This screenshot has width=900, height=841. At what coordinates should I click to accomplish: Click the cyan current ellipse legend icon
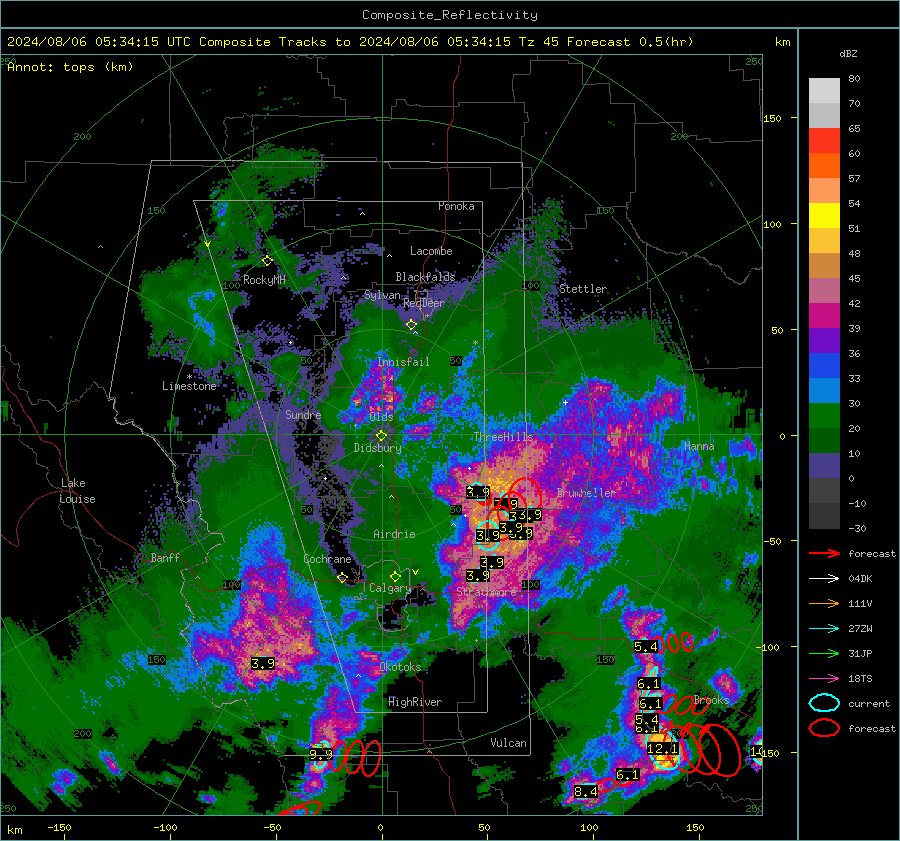click(824, 703)
